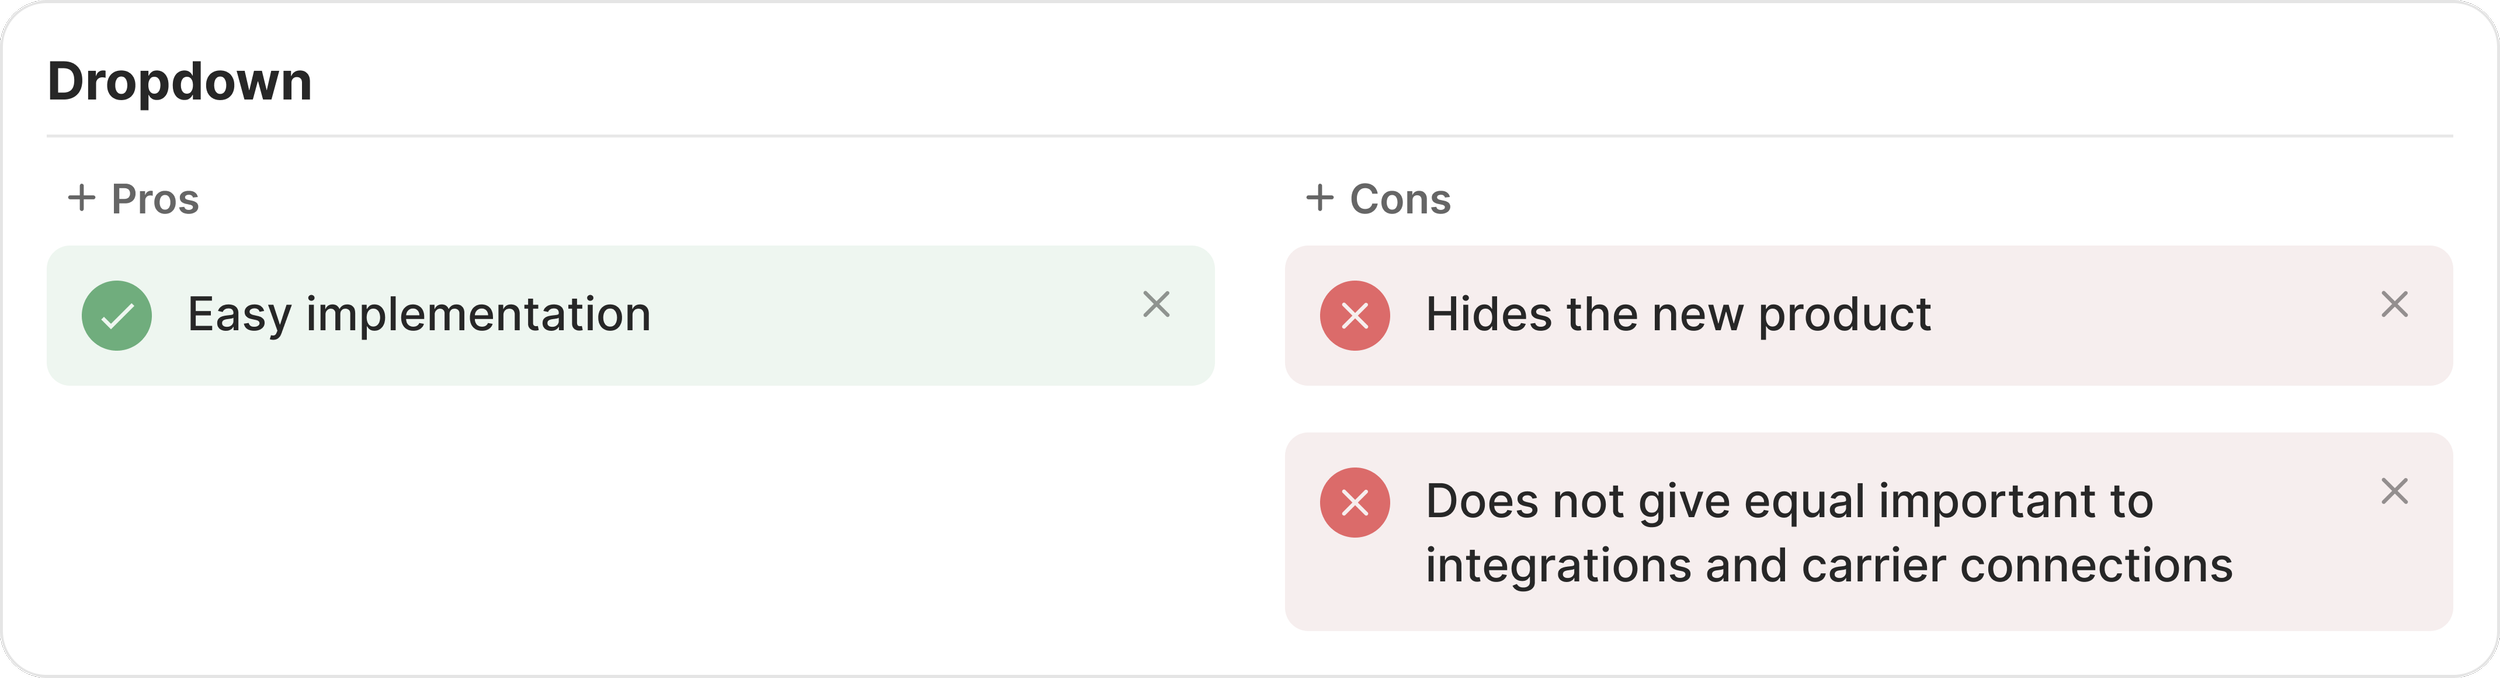Click the green checkmark icon on Easy implementation
This screenshot has height=678, width=2500.
click(117, 316)
